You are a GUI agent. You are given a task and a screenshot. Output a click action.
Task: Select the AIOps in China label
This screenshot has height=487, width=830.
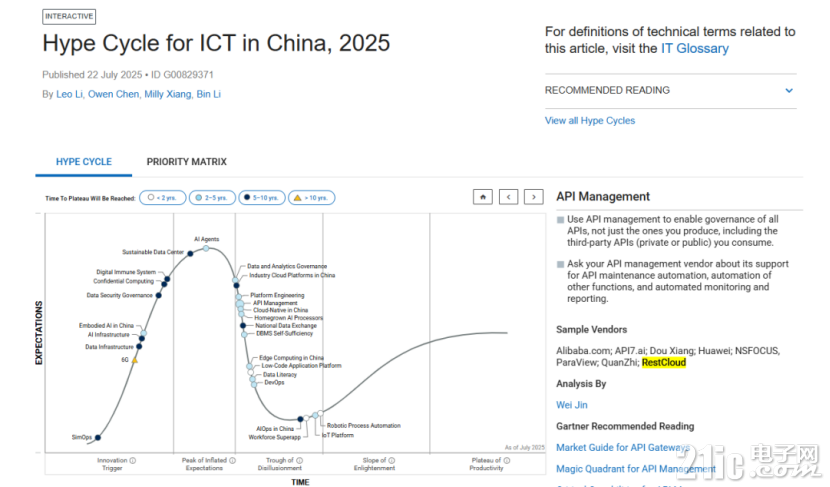pos(275,429)
